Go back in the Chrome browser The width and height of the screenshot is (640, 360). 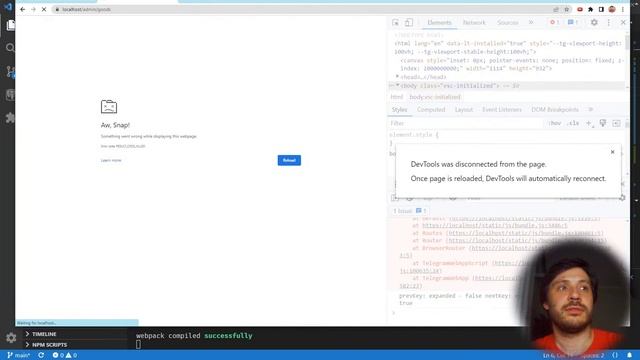pos(22,9)
